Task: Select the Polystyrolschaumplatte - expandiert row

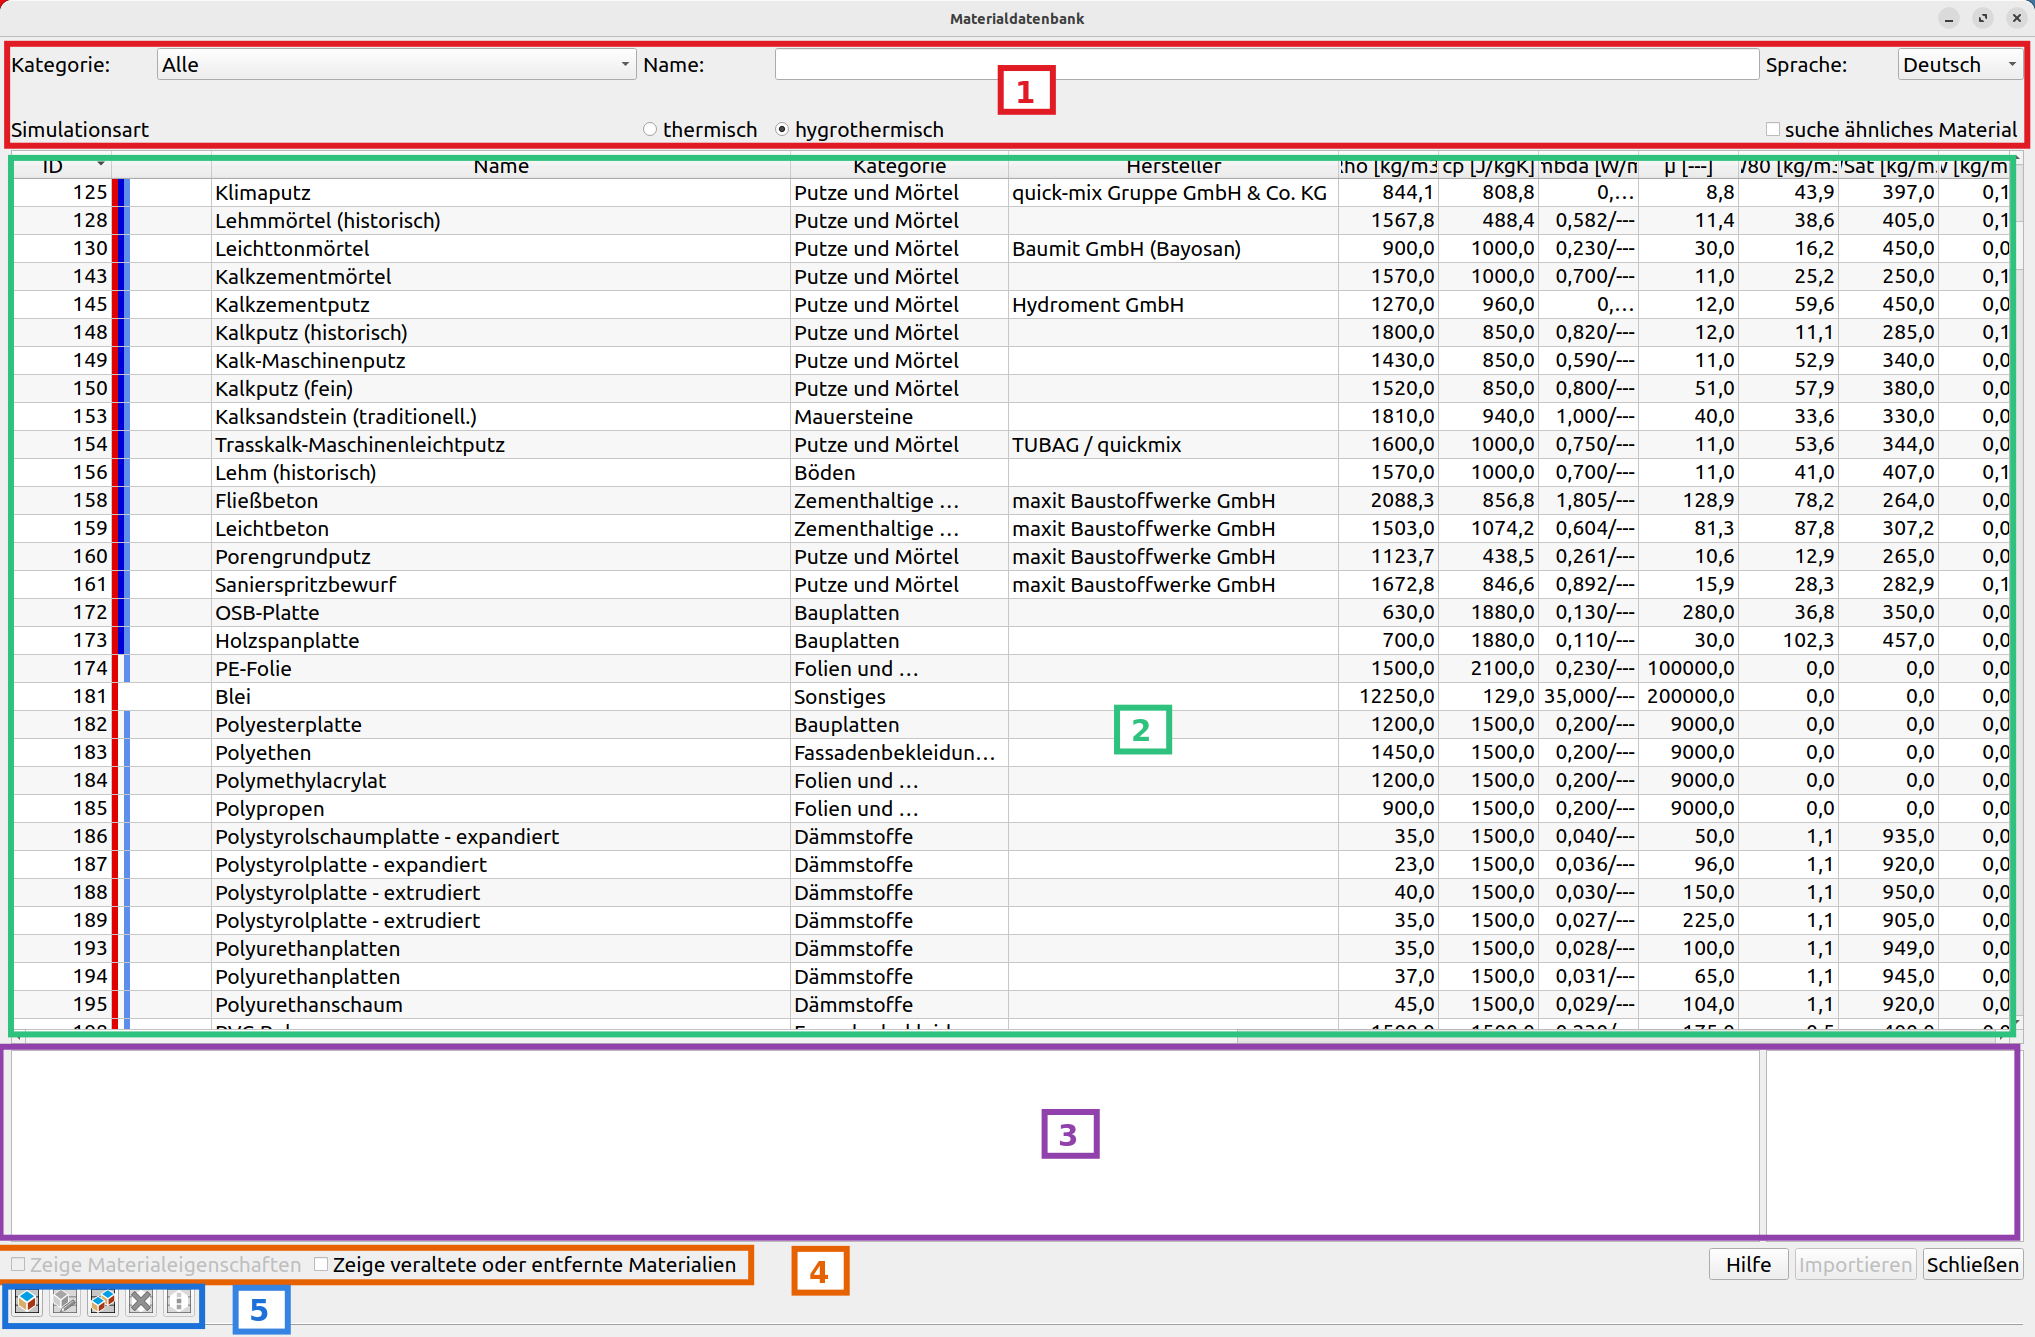Action: (x=1011, y=837)
